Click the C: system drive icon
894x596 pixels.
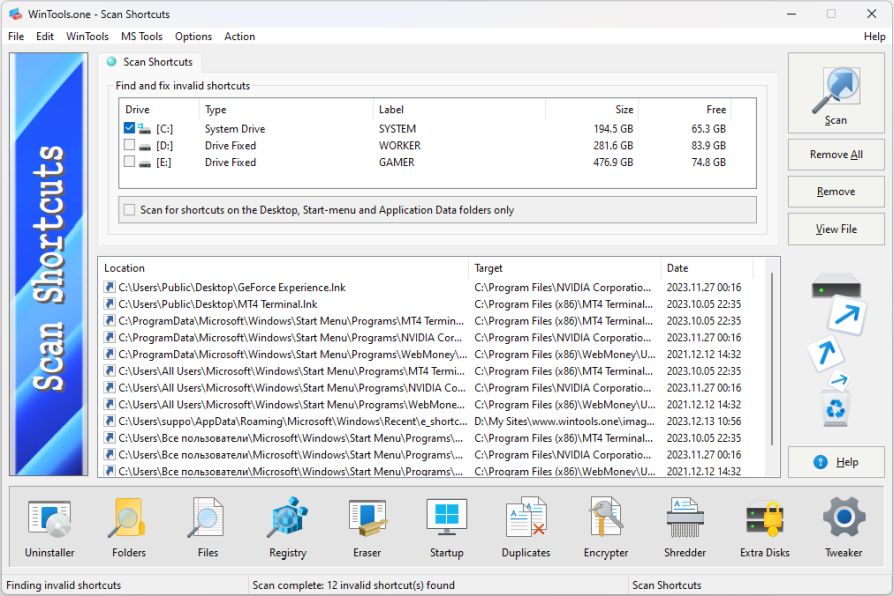point(144,129)
